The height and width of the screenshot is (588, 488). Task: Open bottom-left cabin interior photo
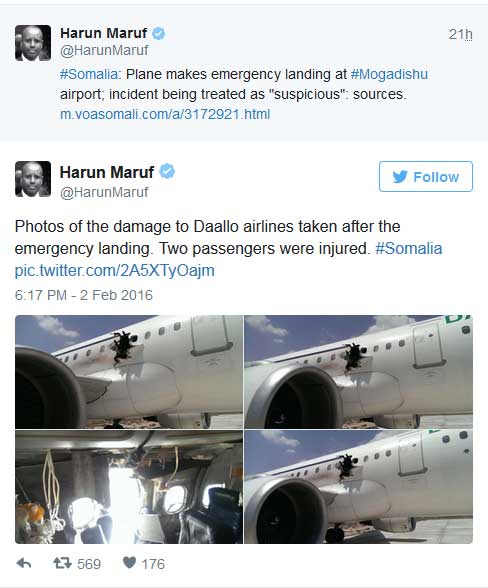click(x=129, y=487)
